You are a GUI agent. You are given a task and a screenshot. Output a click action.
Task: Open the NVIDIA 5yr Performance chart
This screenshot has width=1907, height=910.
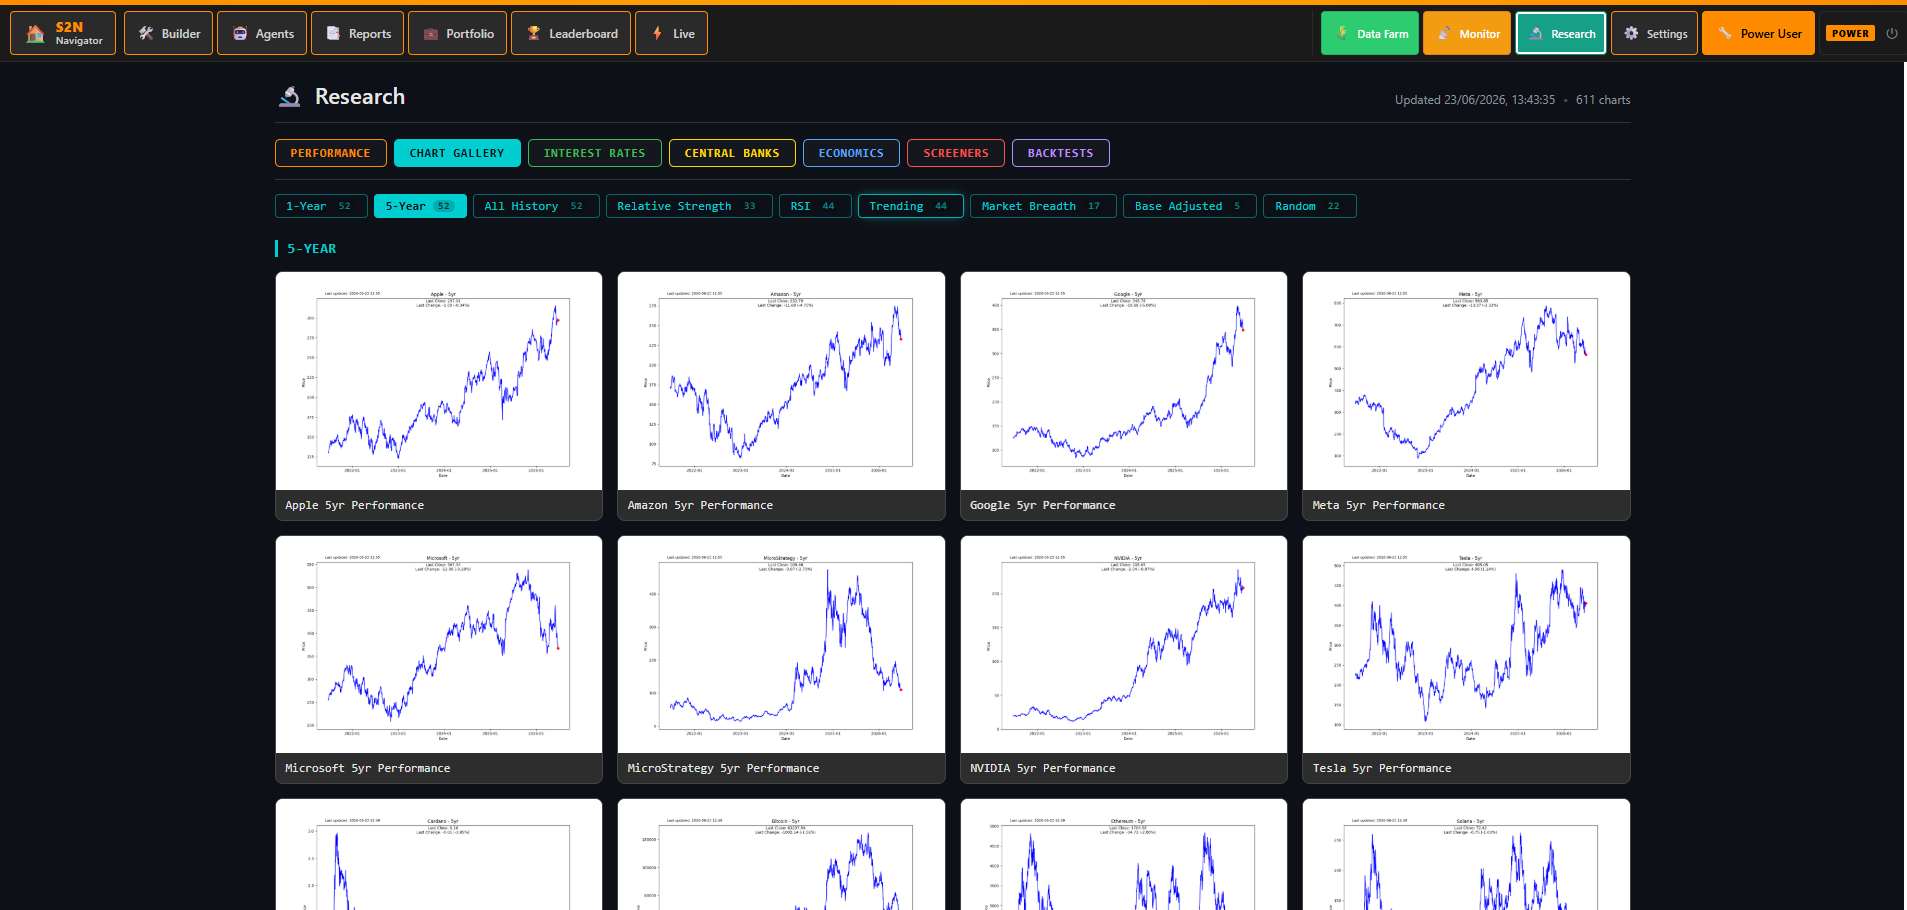coord(1124,659)
